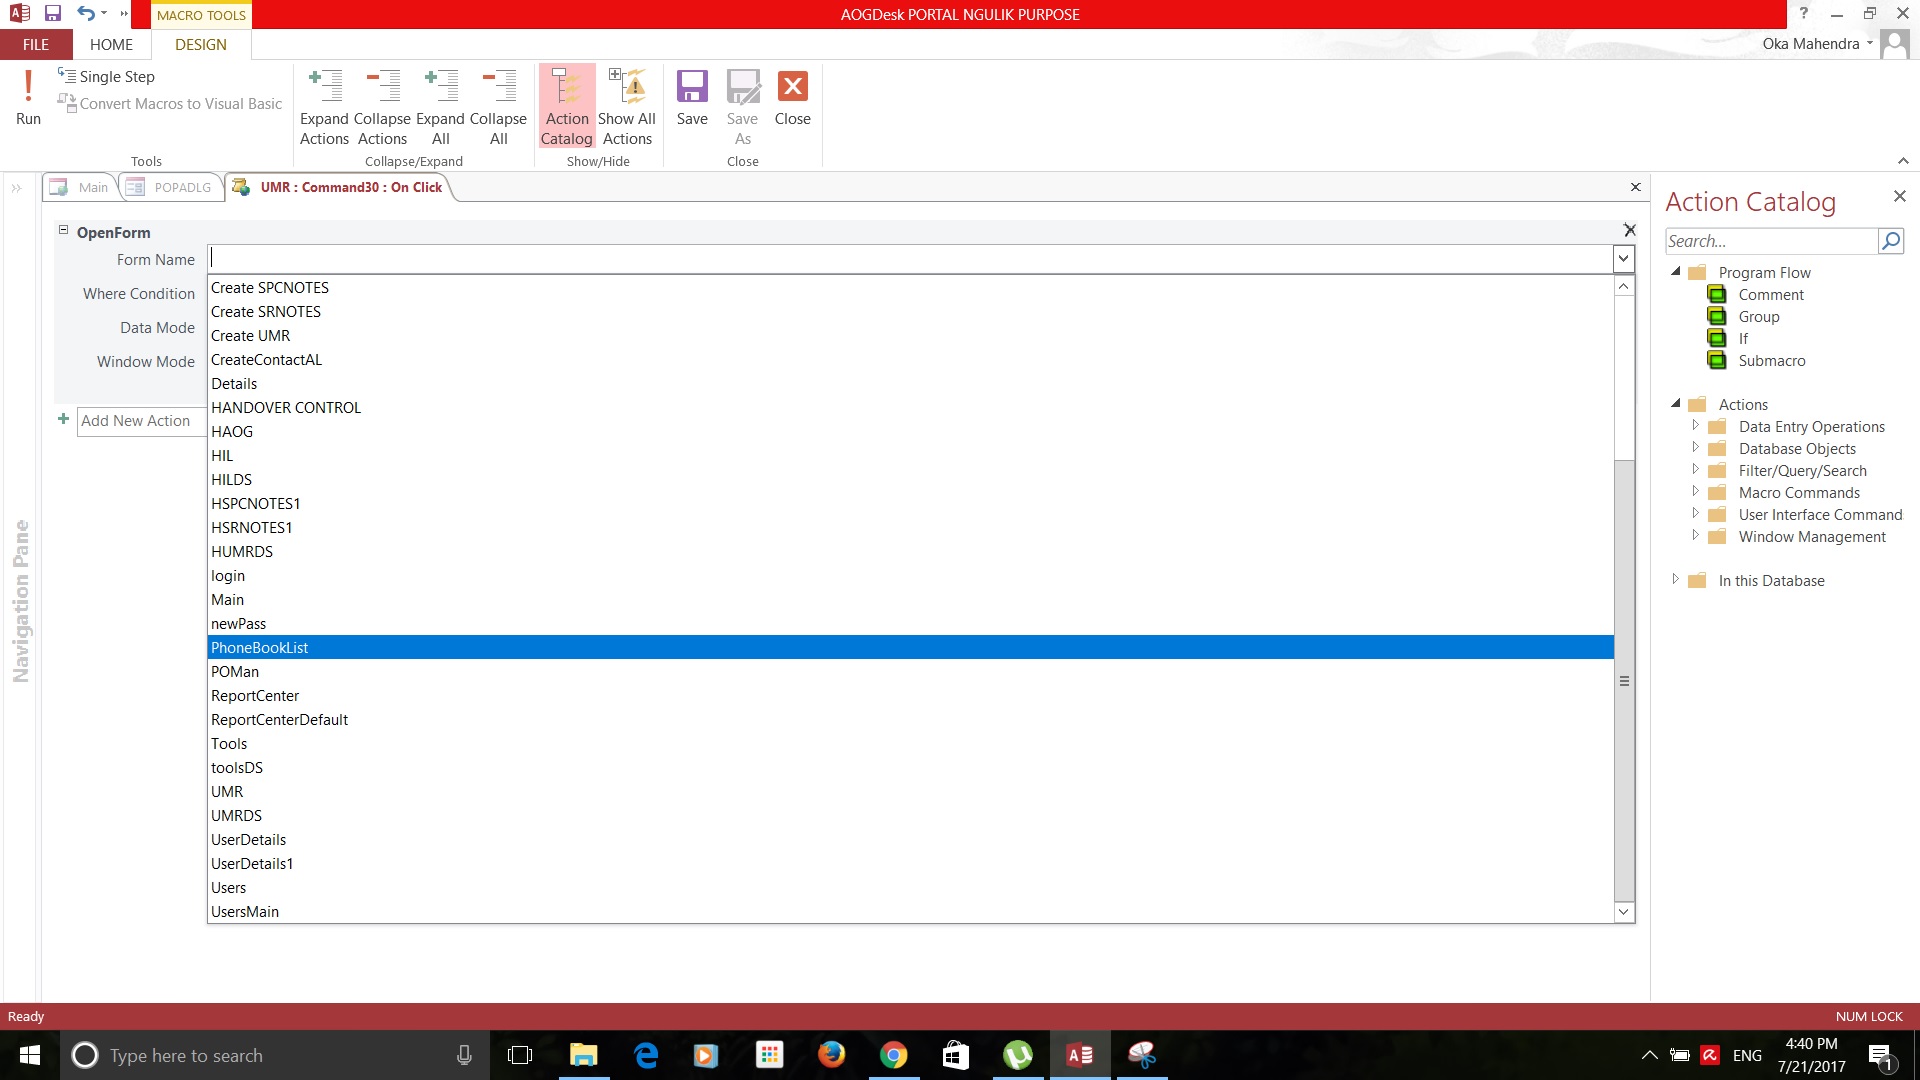Open the POPADLG tab
This screenshot has width=1920, height=1080.
pos(182,187)
